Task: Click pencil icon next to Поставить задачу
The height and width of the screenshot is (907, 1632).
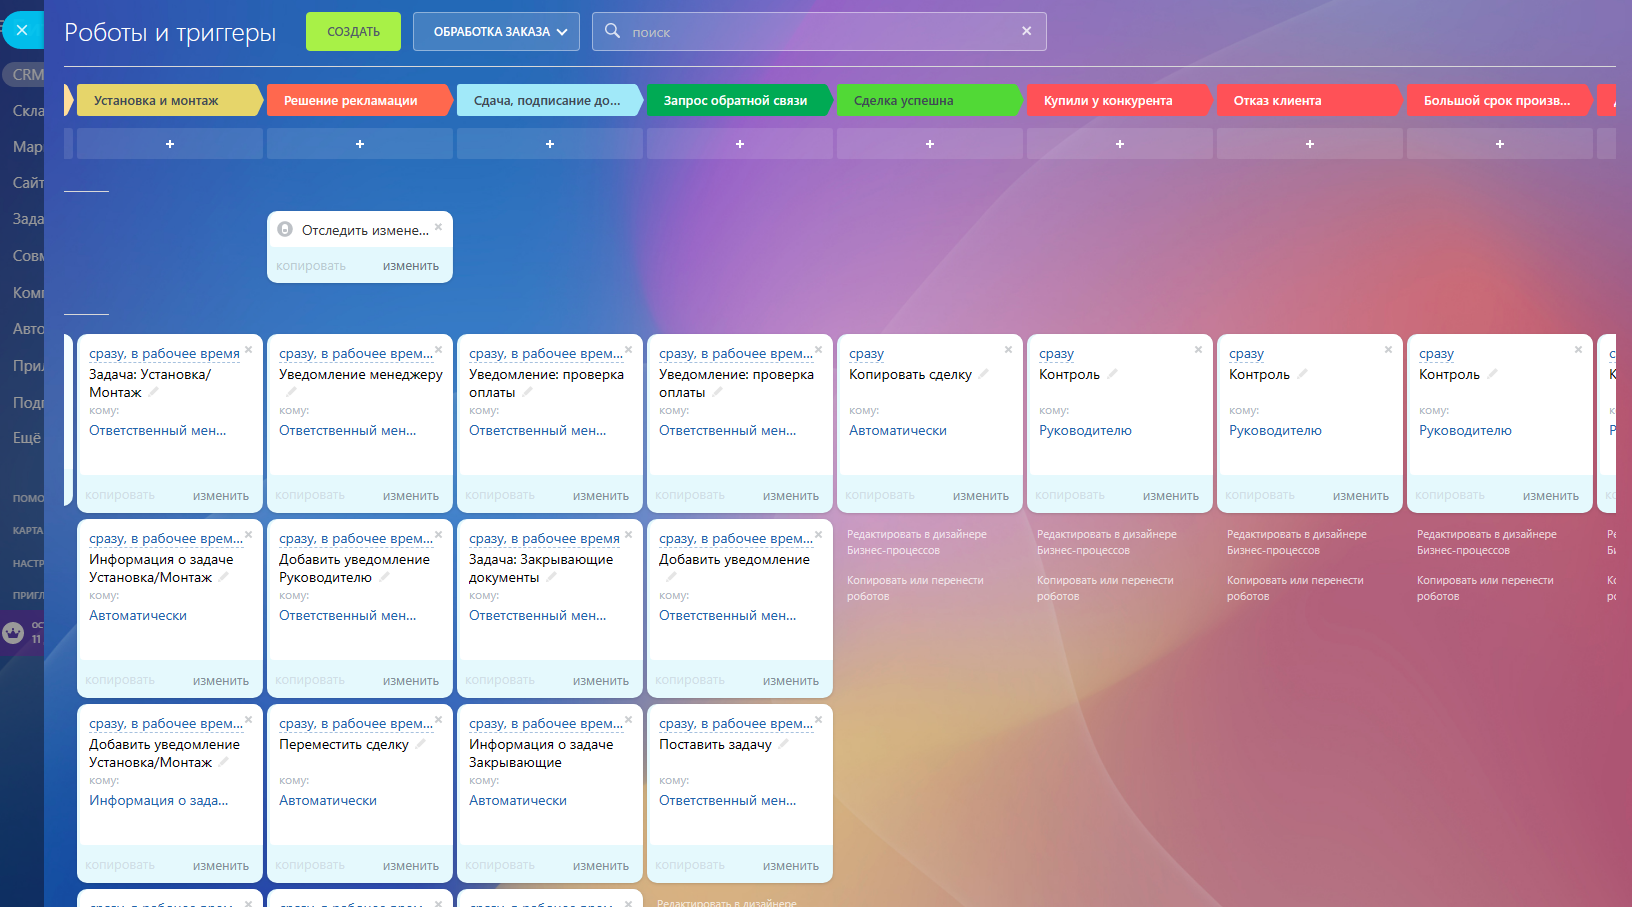Action: click(x=783, y=744)
